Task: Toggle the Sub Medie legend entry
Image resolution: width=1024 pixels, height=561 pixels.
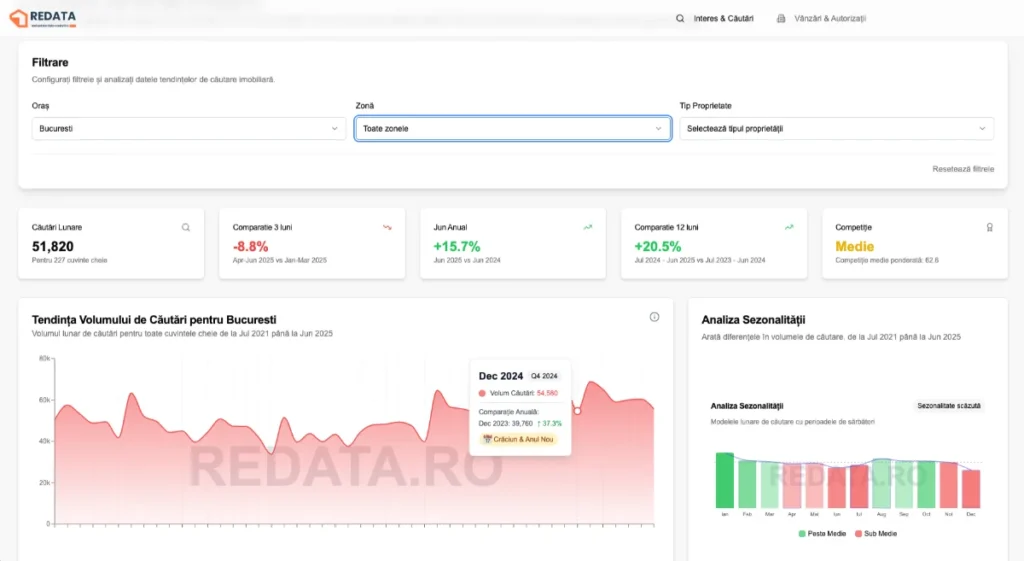Action: pyautogui.click(x=876, y=534)
